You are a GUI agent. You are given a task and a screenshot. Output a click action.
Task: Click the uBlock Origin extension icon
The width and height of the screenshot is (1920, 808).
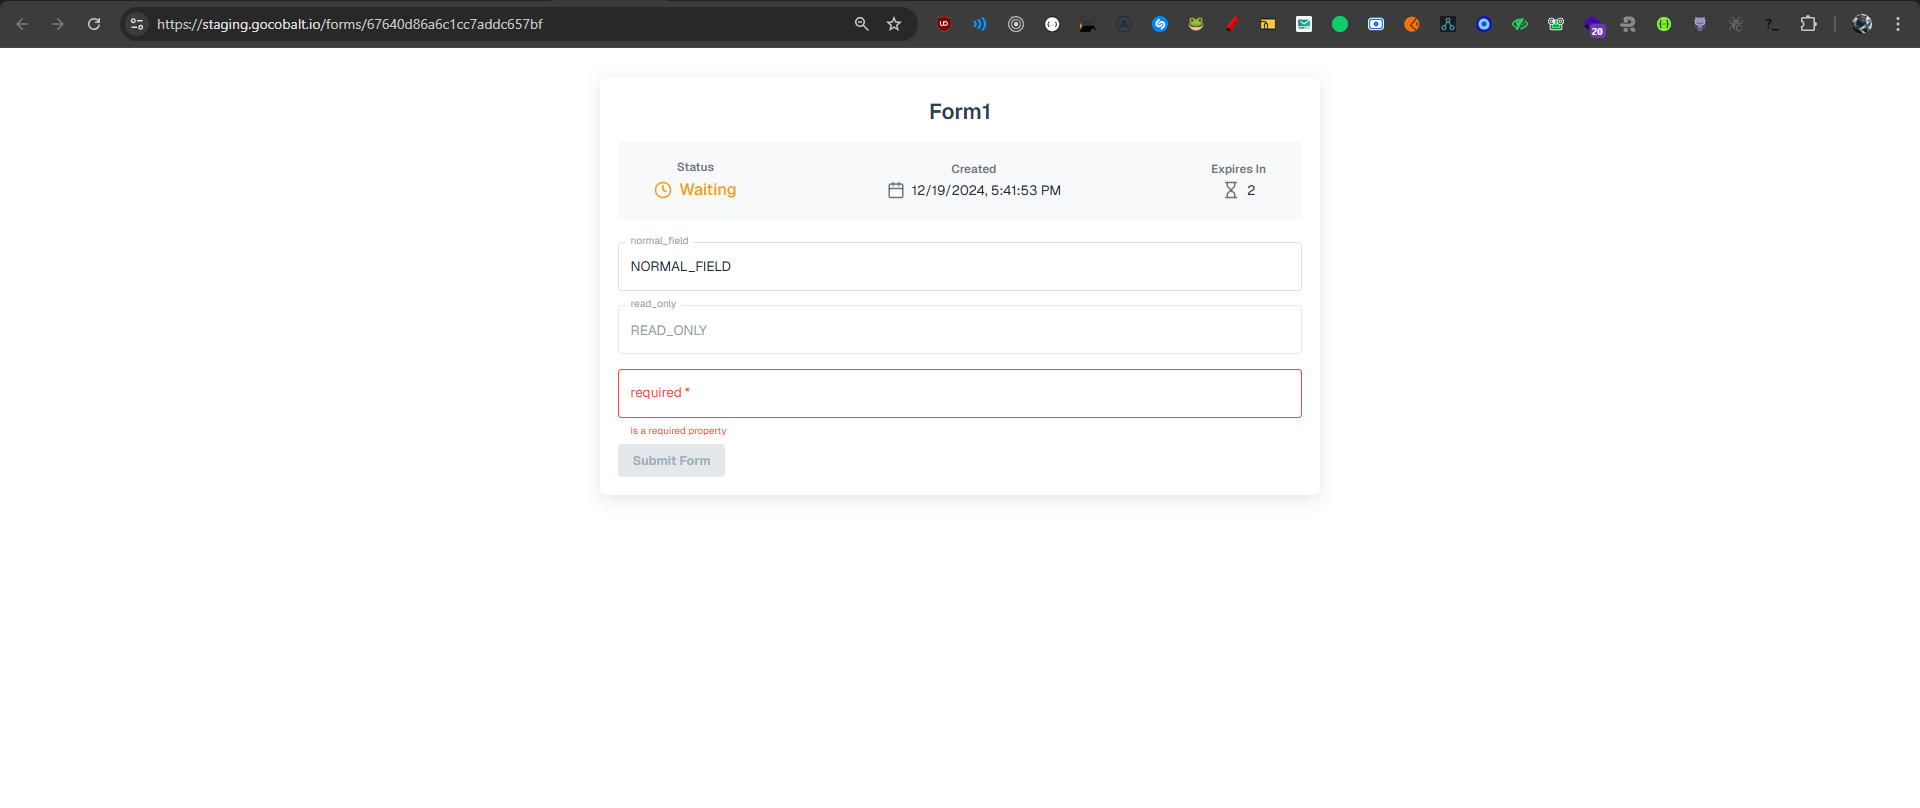944,24
